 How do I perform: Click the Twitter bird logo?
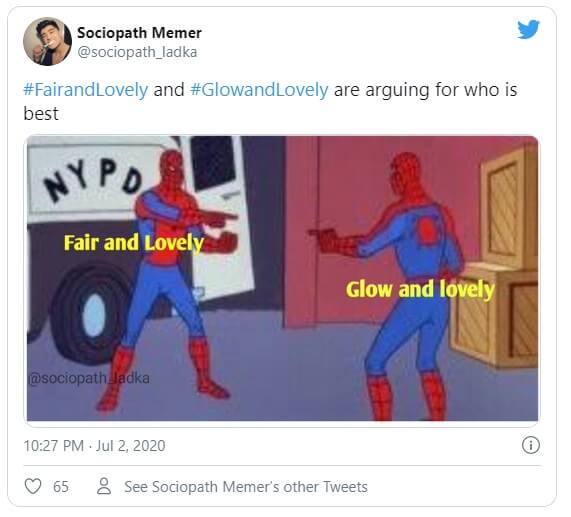tap(528, 29)
